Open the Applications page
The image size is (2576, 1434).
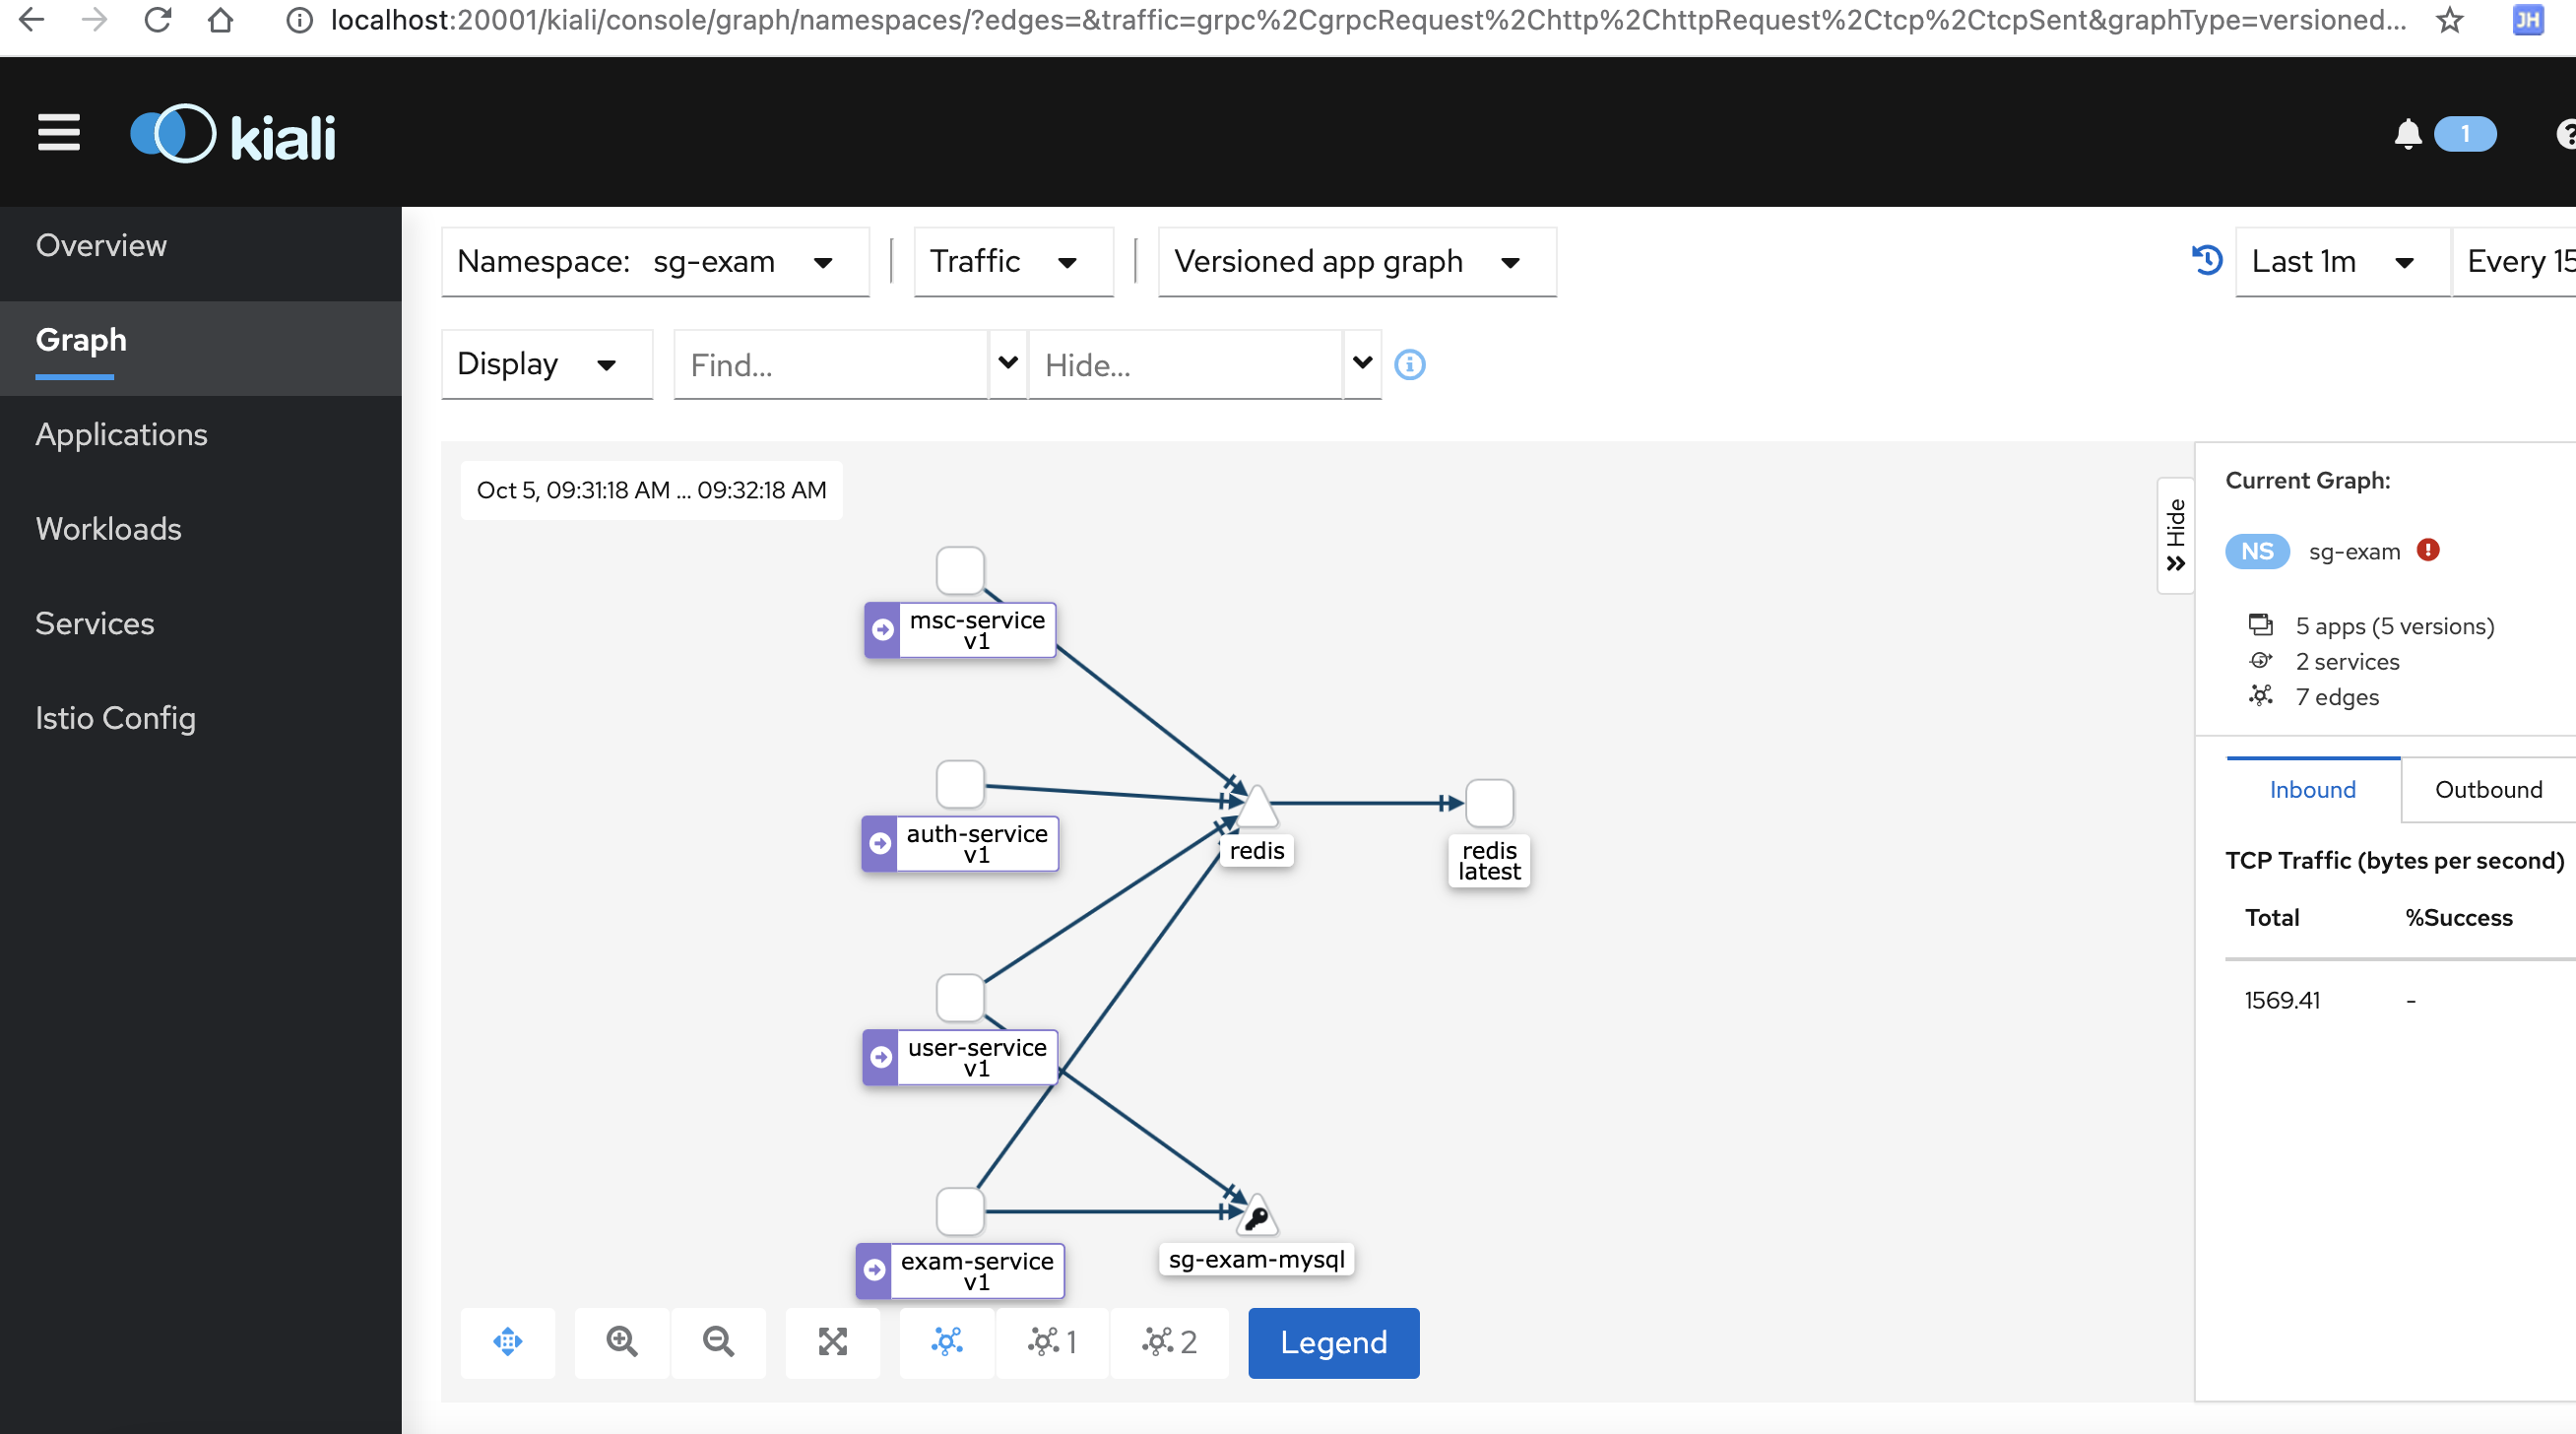[x=201, y=435]
